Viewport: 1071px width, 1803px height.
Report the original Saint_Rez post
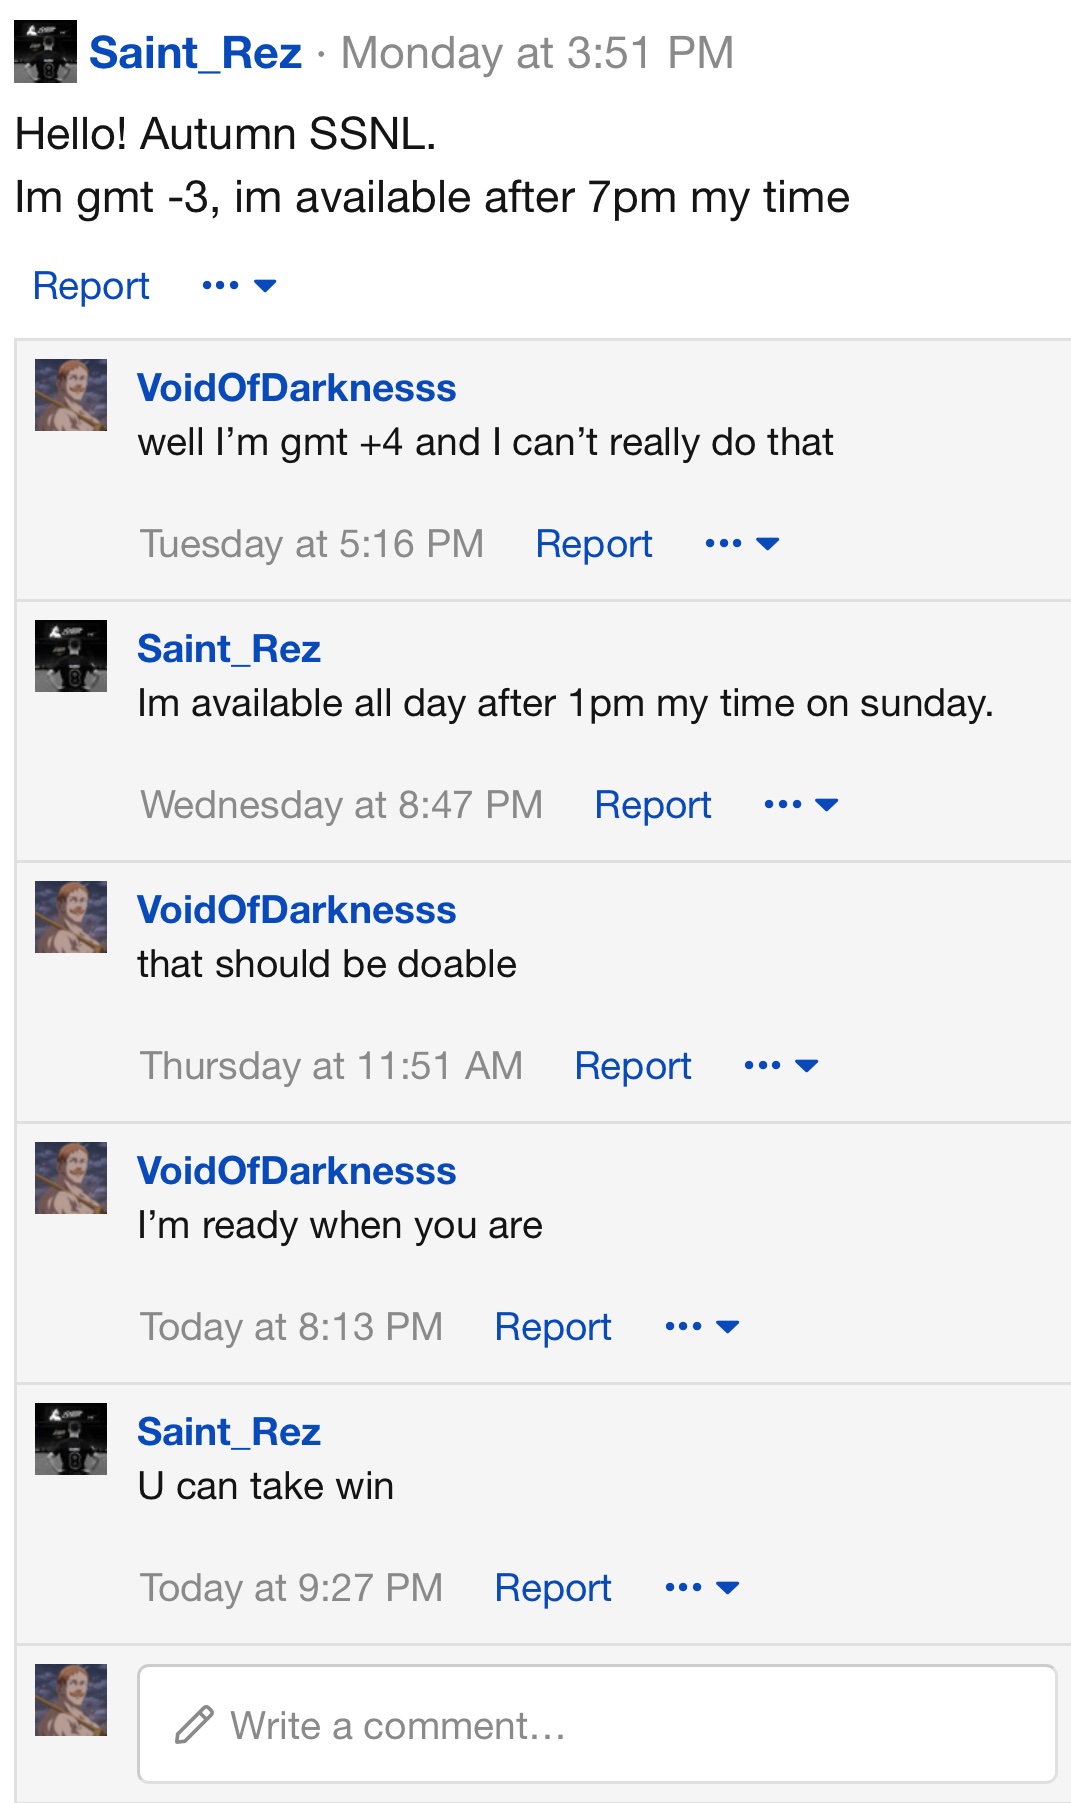click(91, 286)
